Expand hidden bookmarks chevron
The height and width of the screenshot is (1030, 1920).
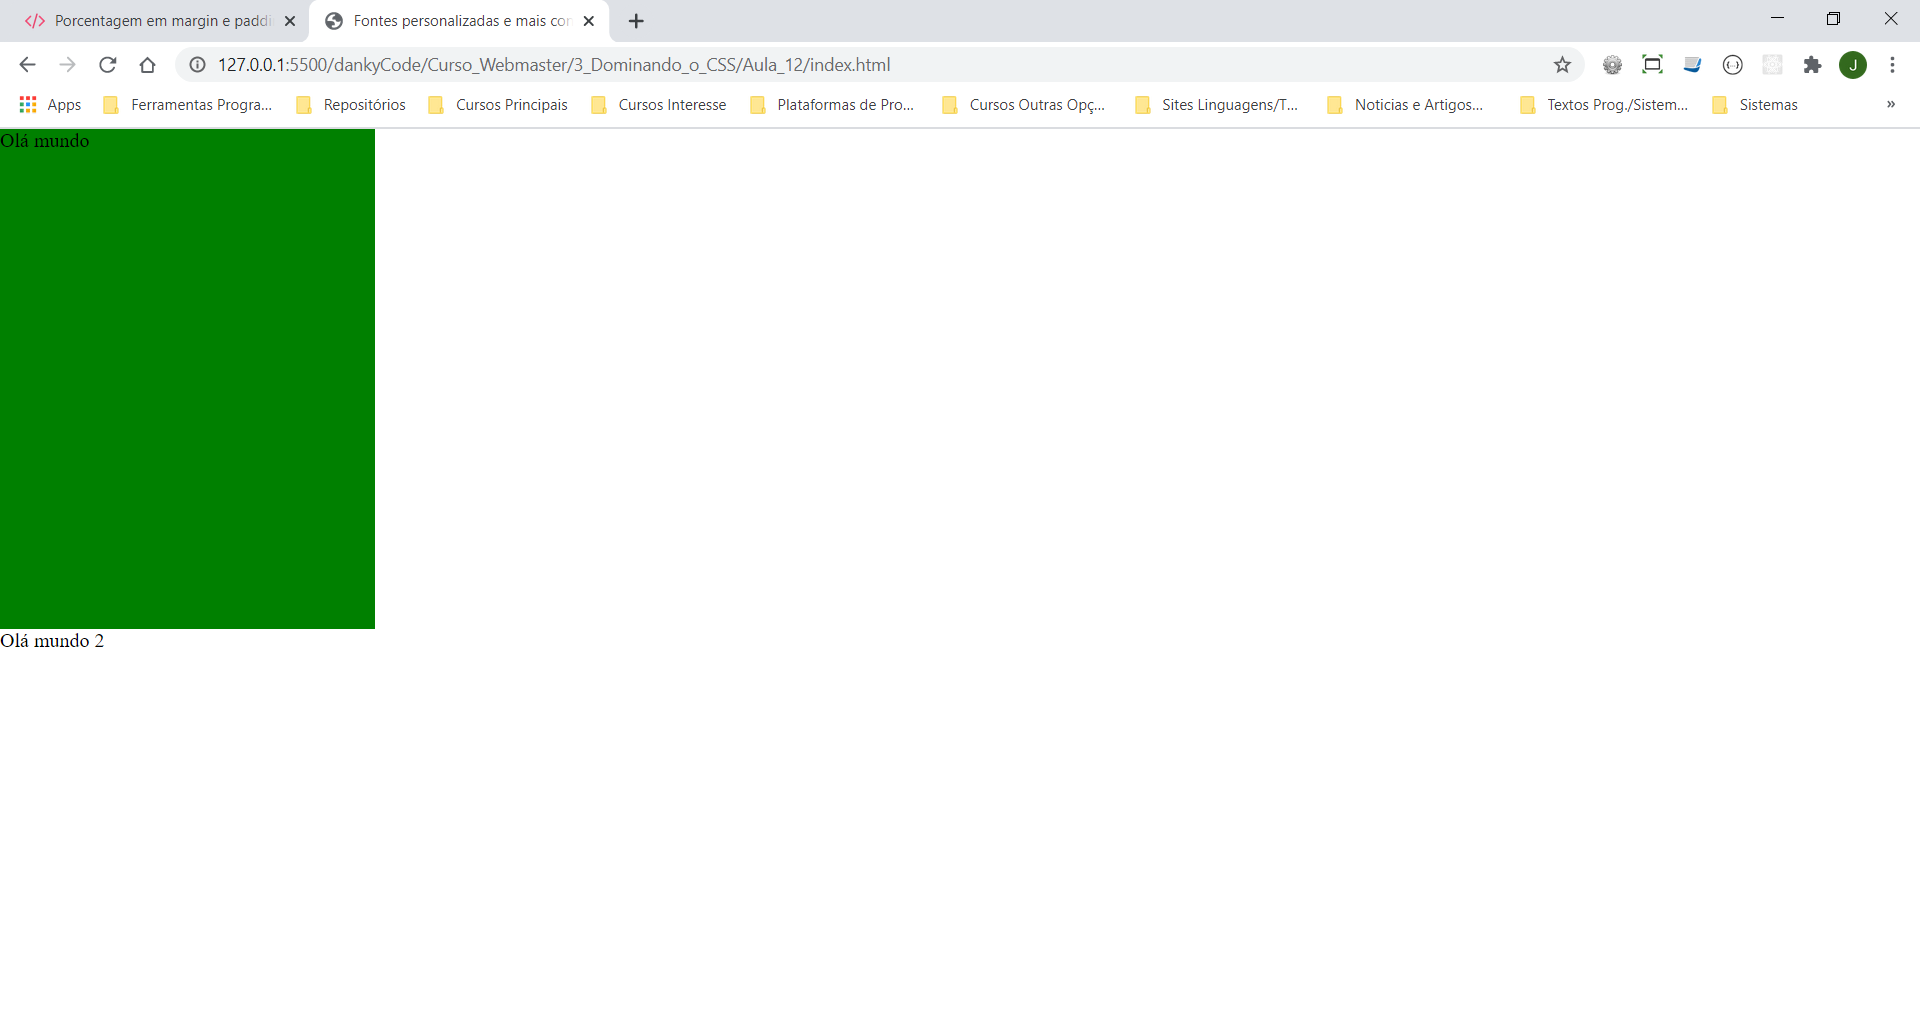[1891, 104]
